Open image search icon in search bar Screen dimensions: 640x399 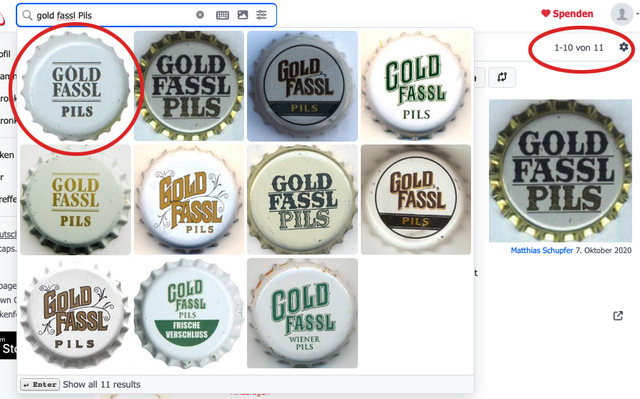tap(242, 15)
